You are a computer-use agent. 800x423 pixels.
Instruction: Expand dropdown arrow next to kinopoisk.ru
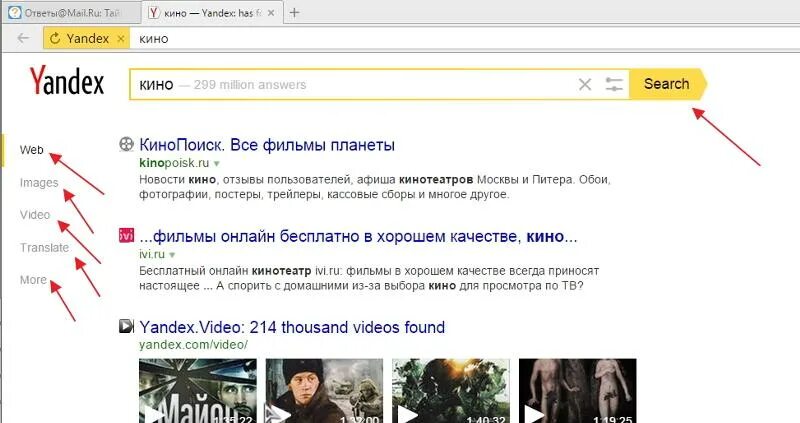216,164
